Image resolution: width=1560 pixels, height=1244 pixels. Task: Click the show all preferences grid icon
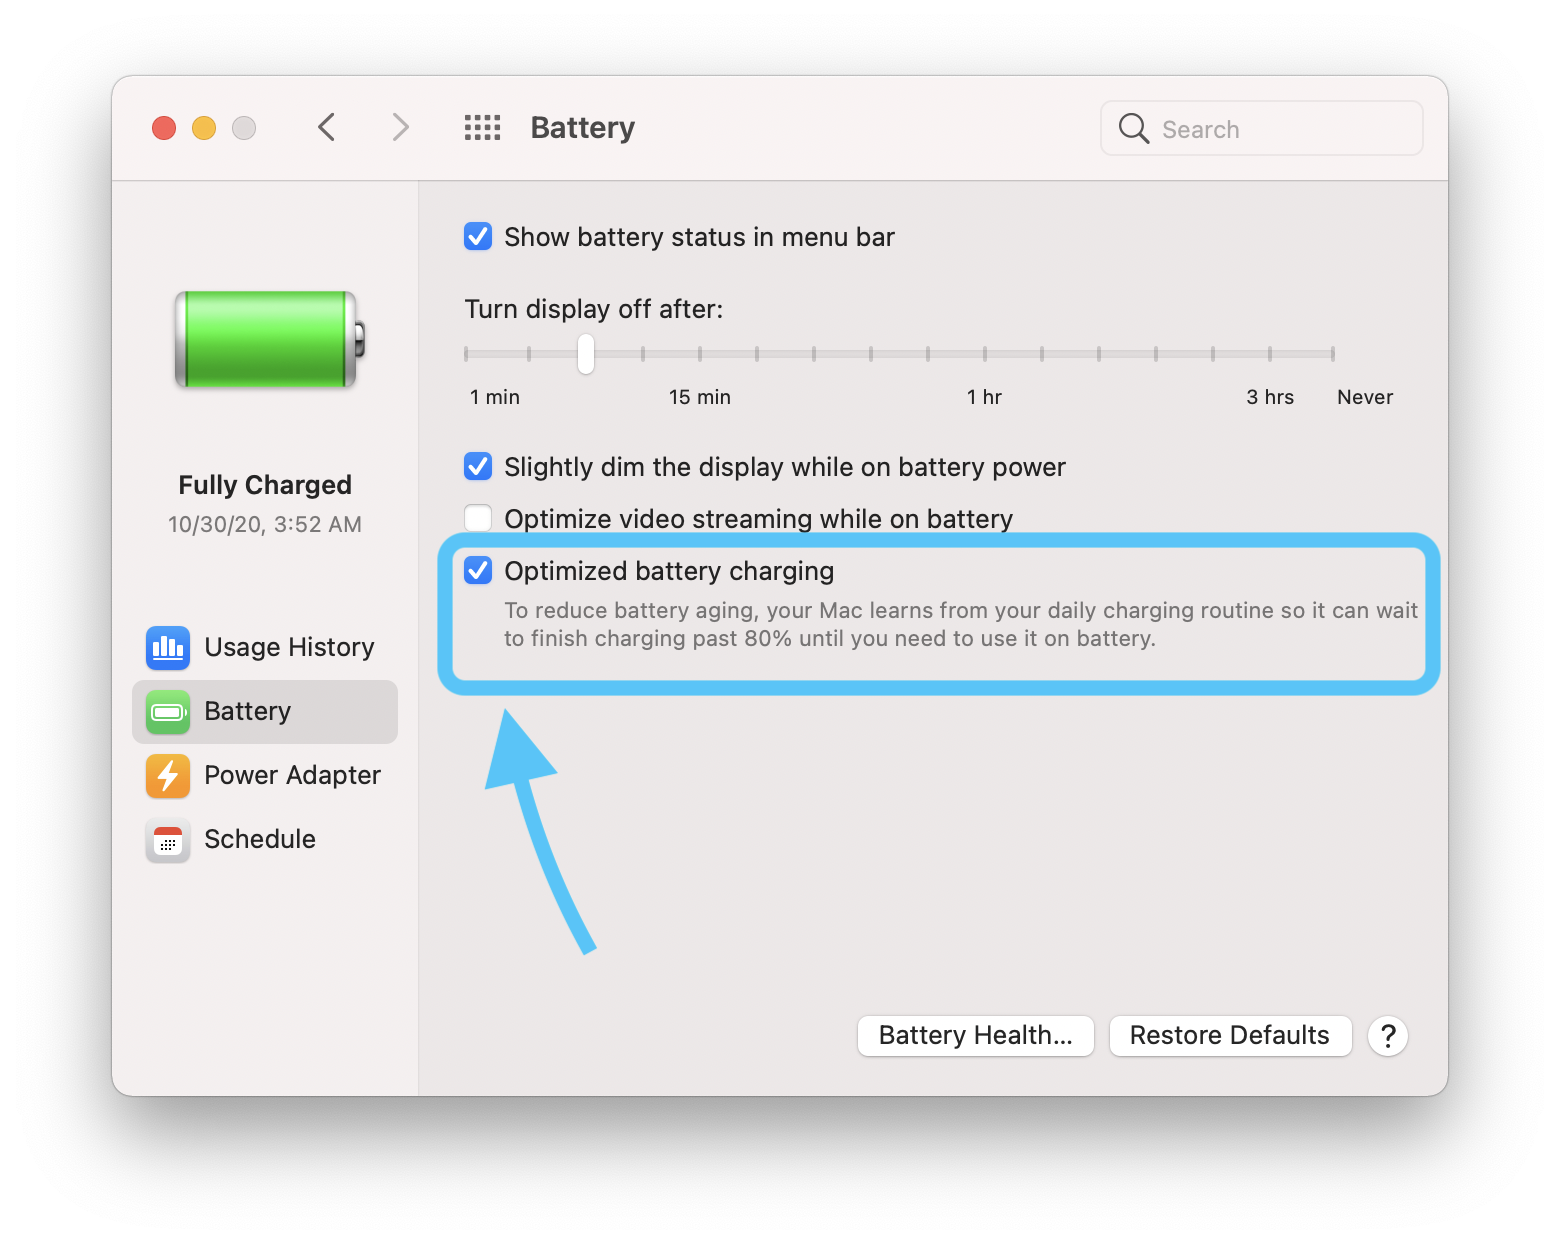point(482,127)
